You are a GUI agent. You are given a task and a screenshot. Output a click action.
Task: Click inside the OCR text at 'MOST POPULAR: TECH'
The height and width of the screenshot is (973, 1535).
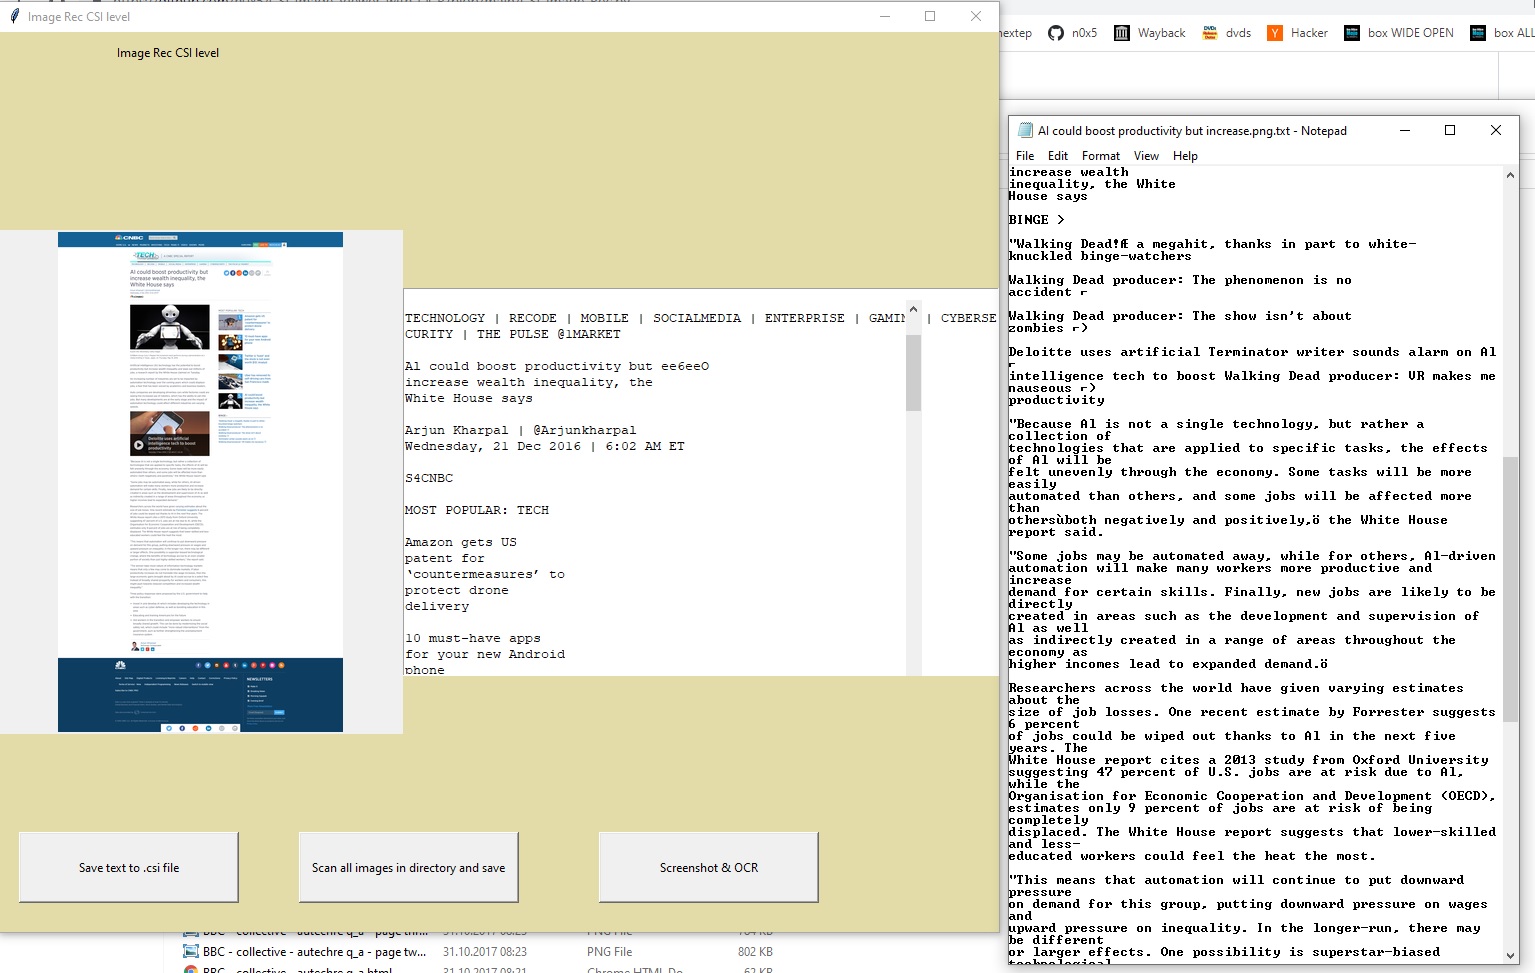coord(477,510)
